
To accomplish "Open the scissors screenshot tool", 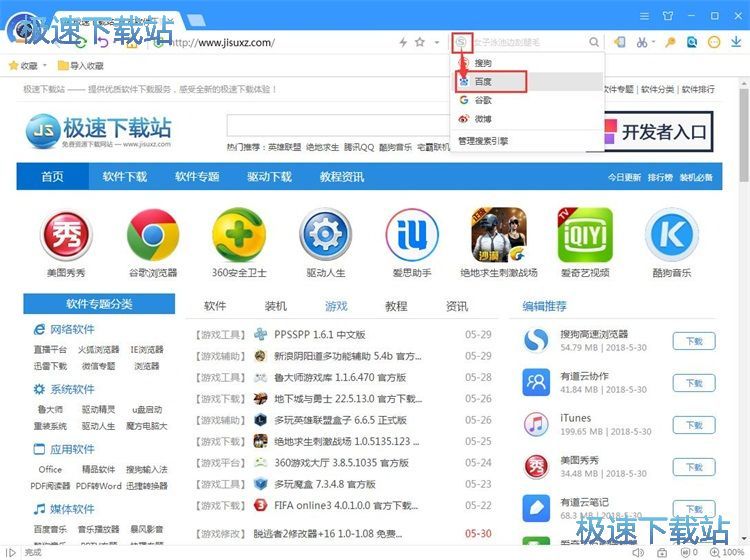I will pyautogui.click(x=641, y=43).
